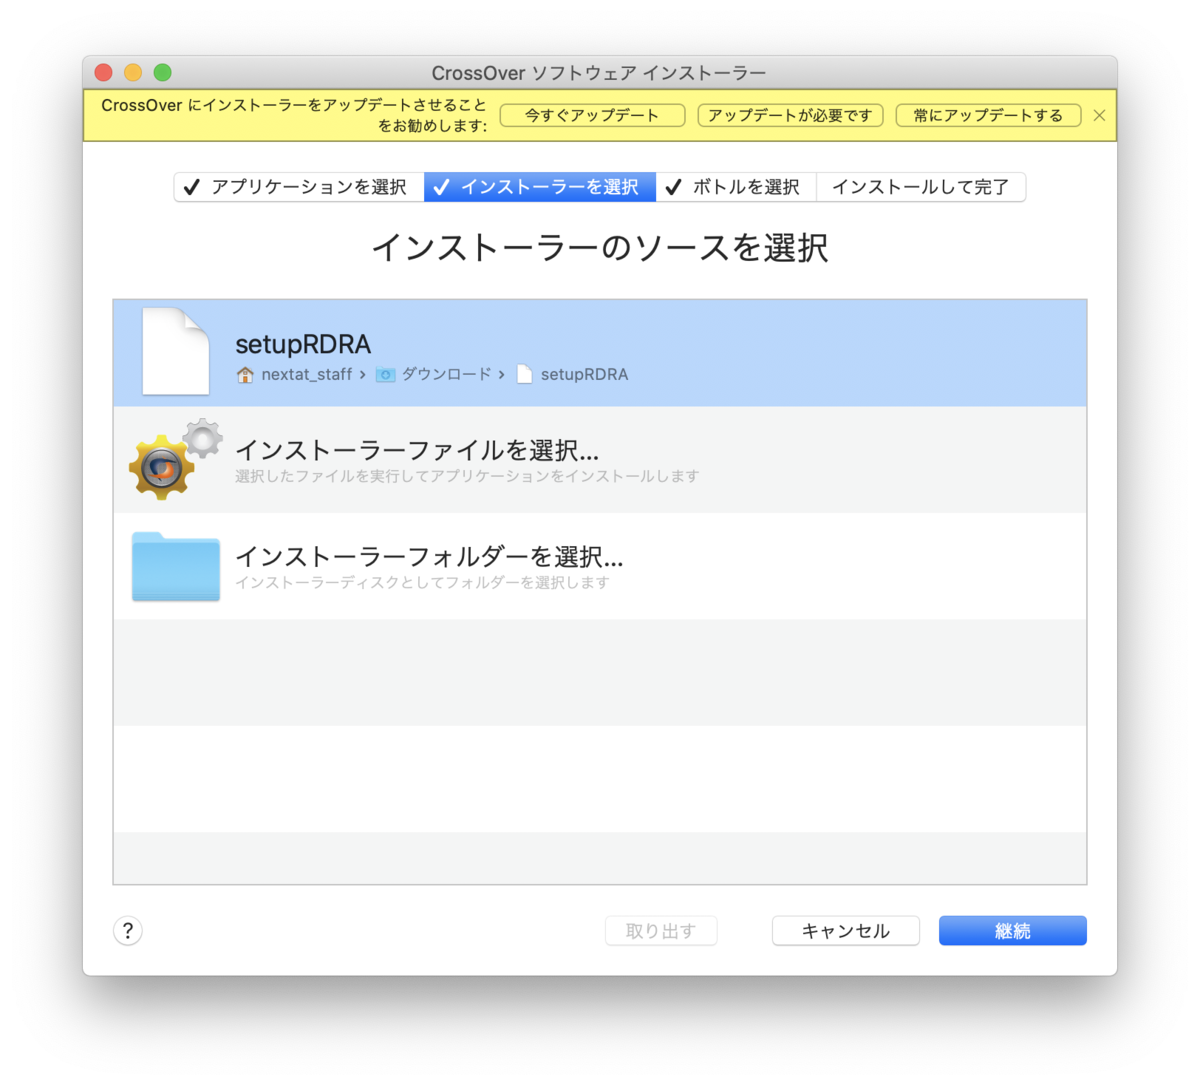Click the CrossOver gear installer file icon

click(175, 459)
